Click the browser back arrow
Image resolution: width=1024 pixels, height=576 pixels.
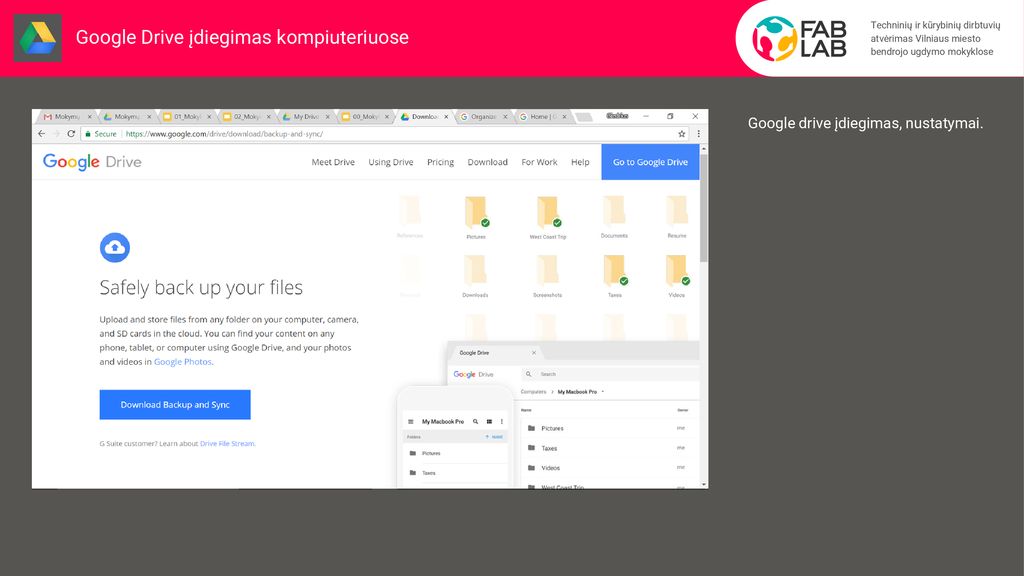point(42,134)
